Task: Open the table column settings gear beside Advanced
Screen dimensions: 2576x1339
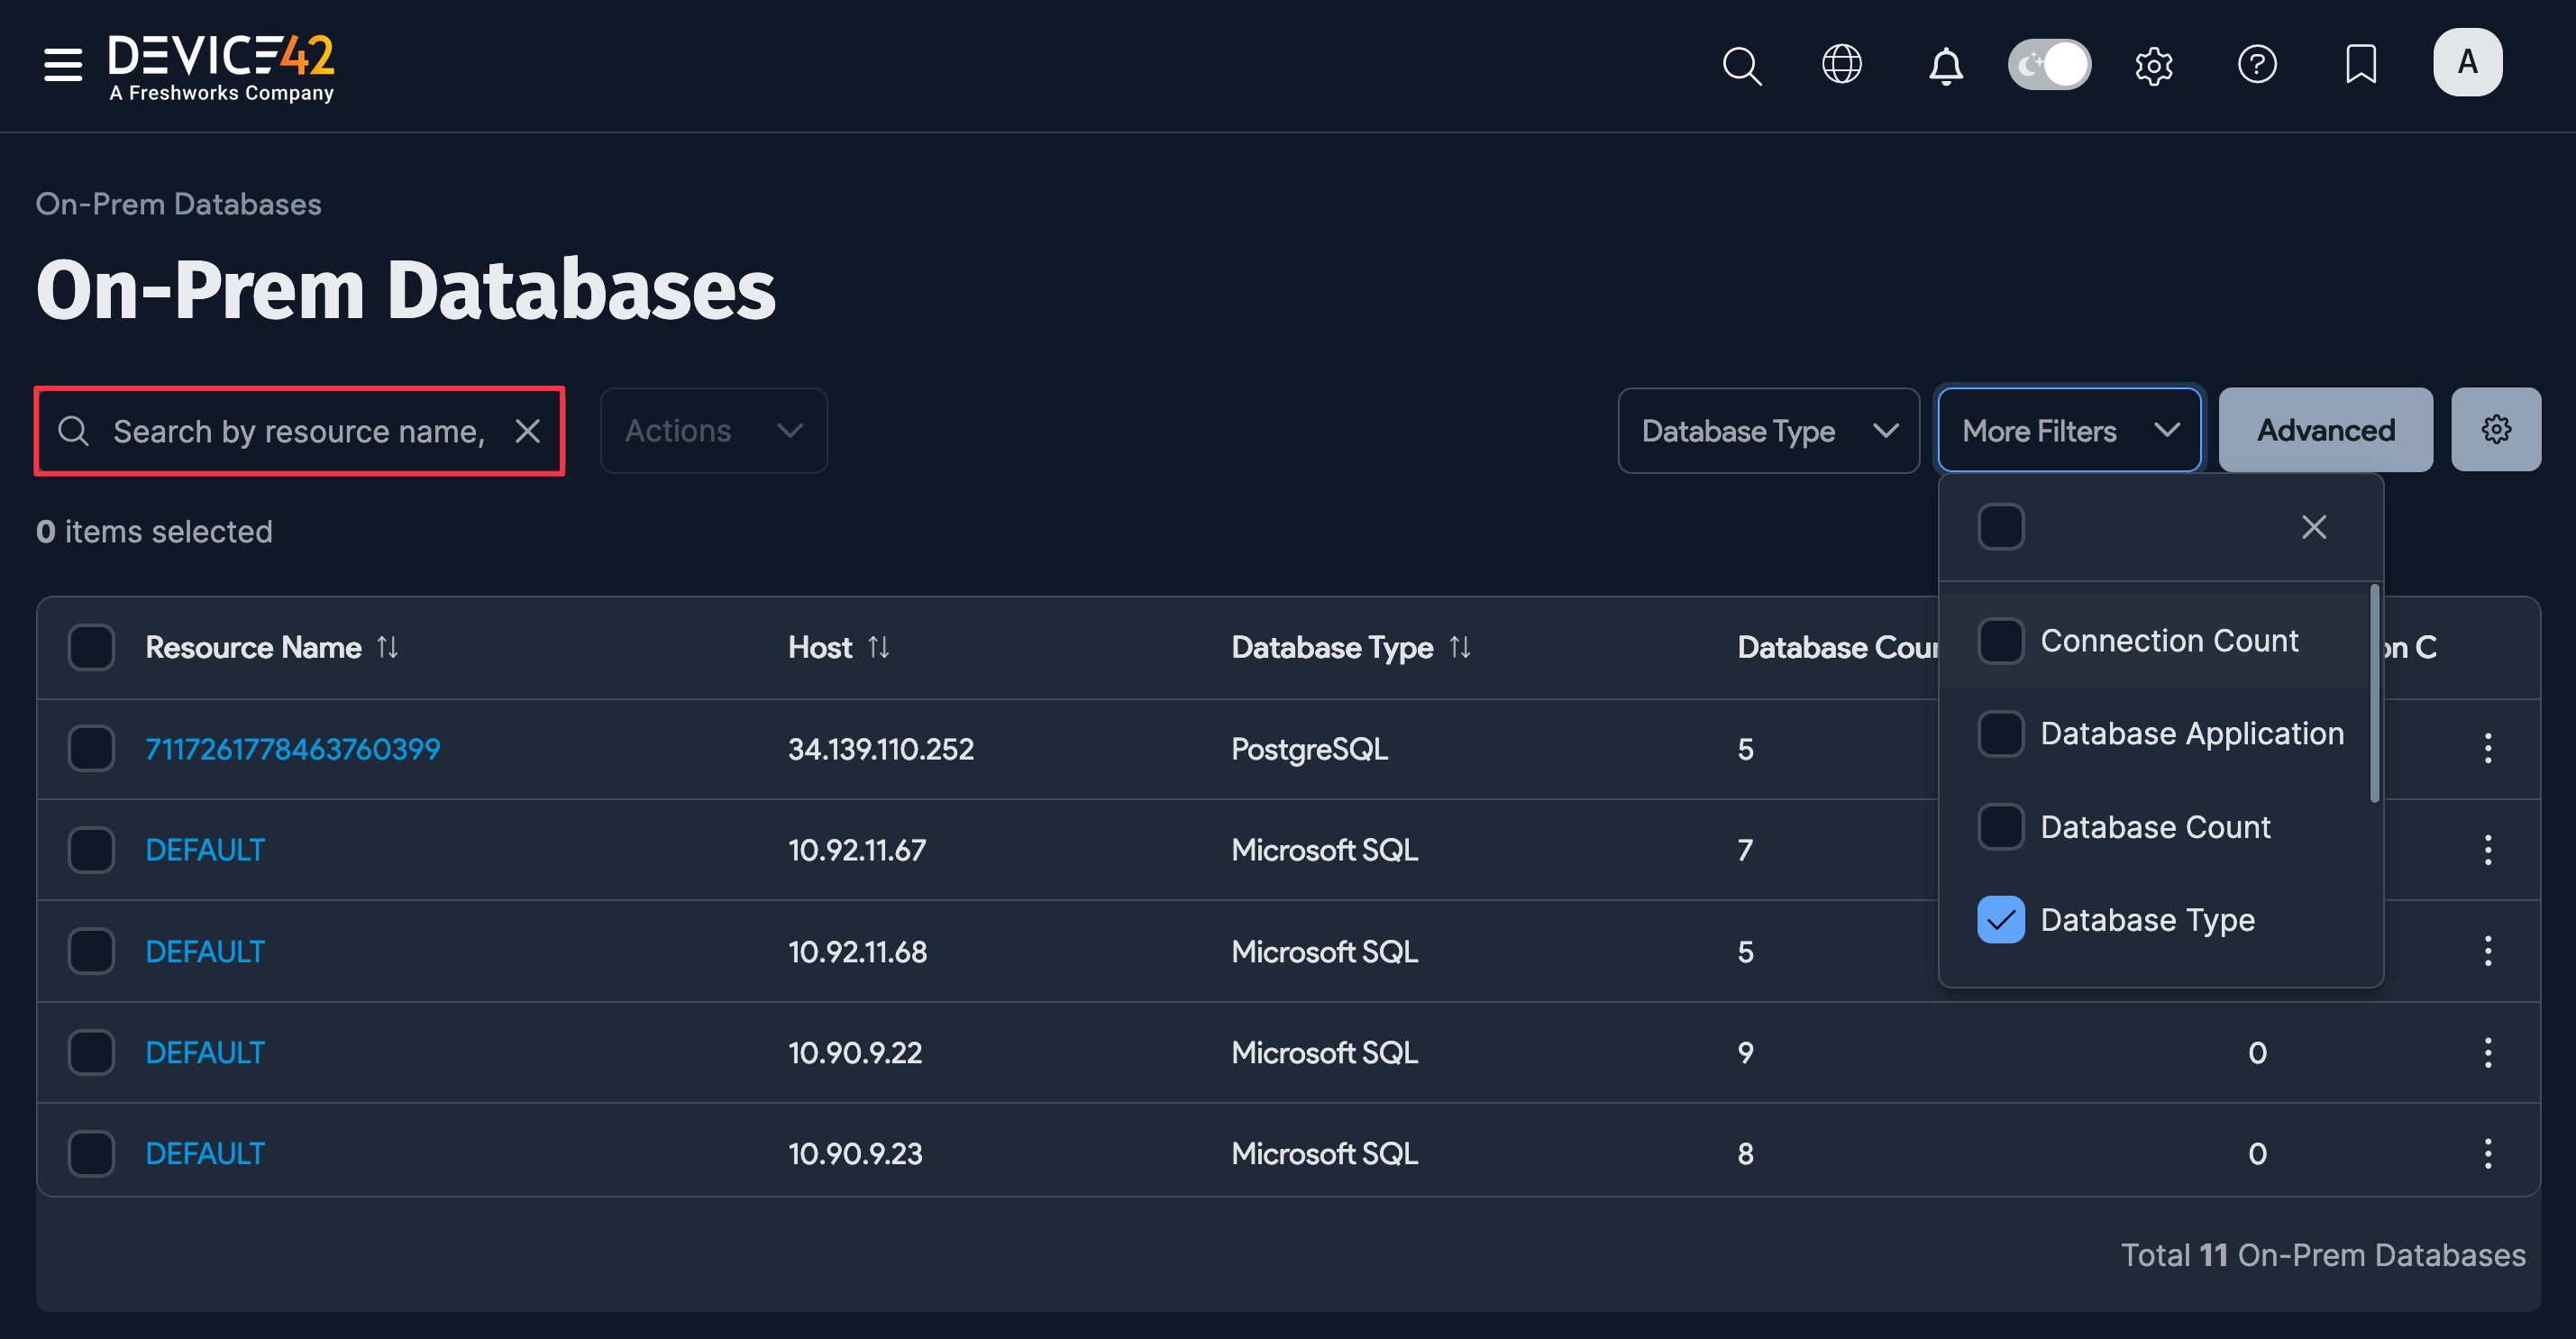Action: click(x=2496, y=429)
